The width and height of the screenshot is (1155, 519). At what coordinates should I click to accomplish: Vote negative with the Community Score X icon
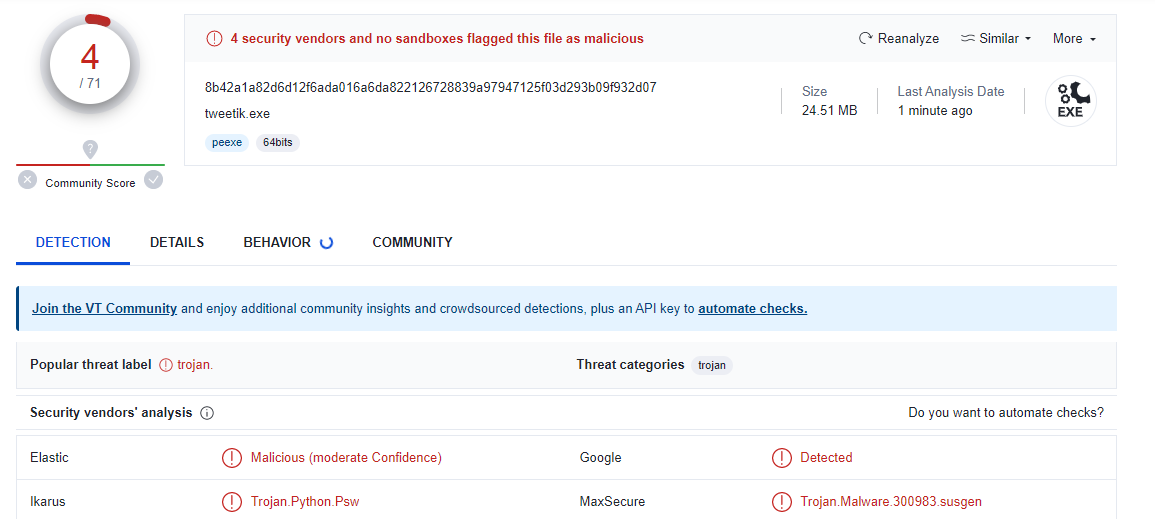28,180
